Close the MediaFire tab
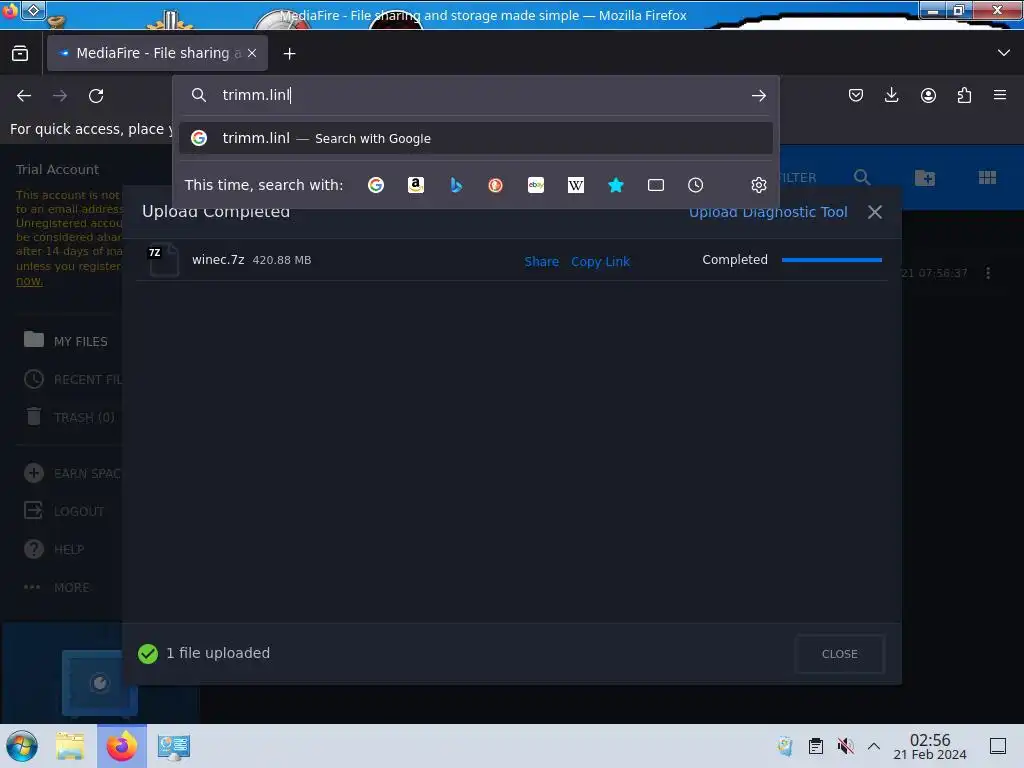This screenshot has height=768, width=1024. (x=252, y=53)
